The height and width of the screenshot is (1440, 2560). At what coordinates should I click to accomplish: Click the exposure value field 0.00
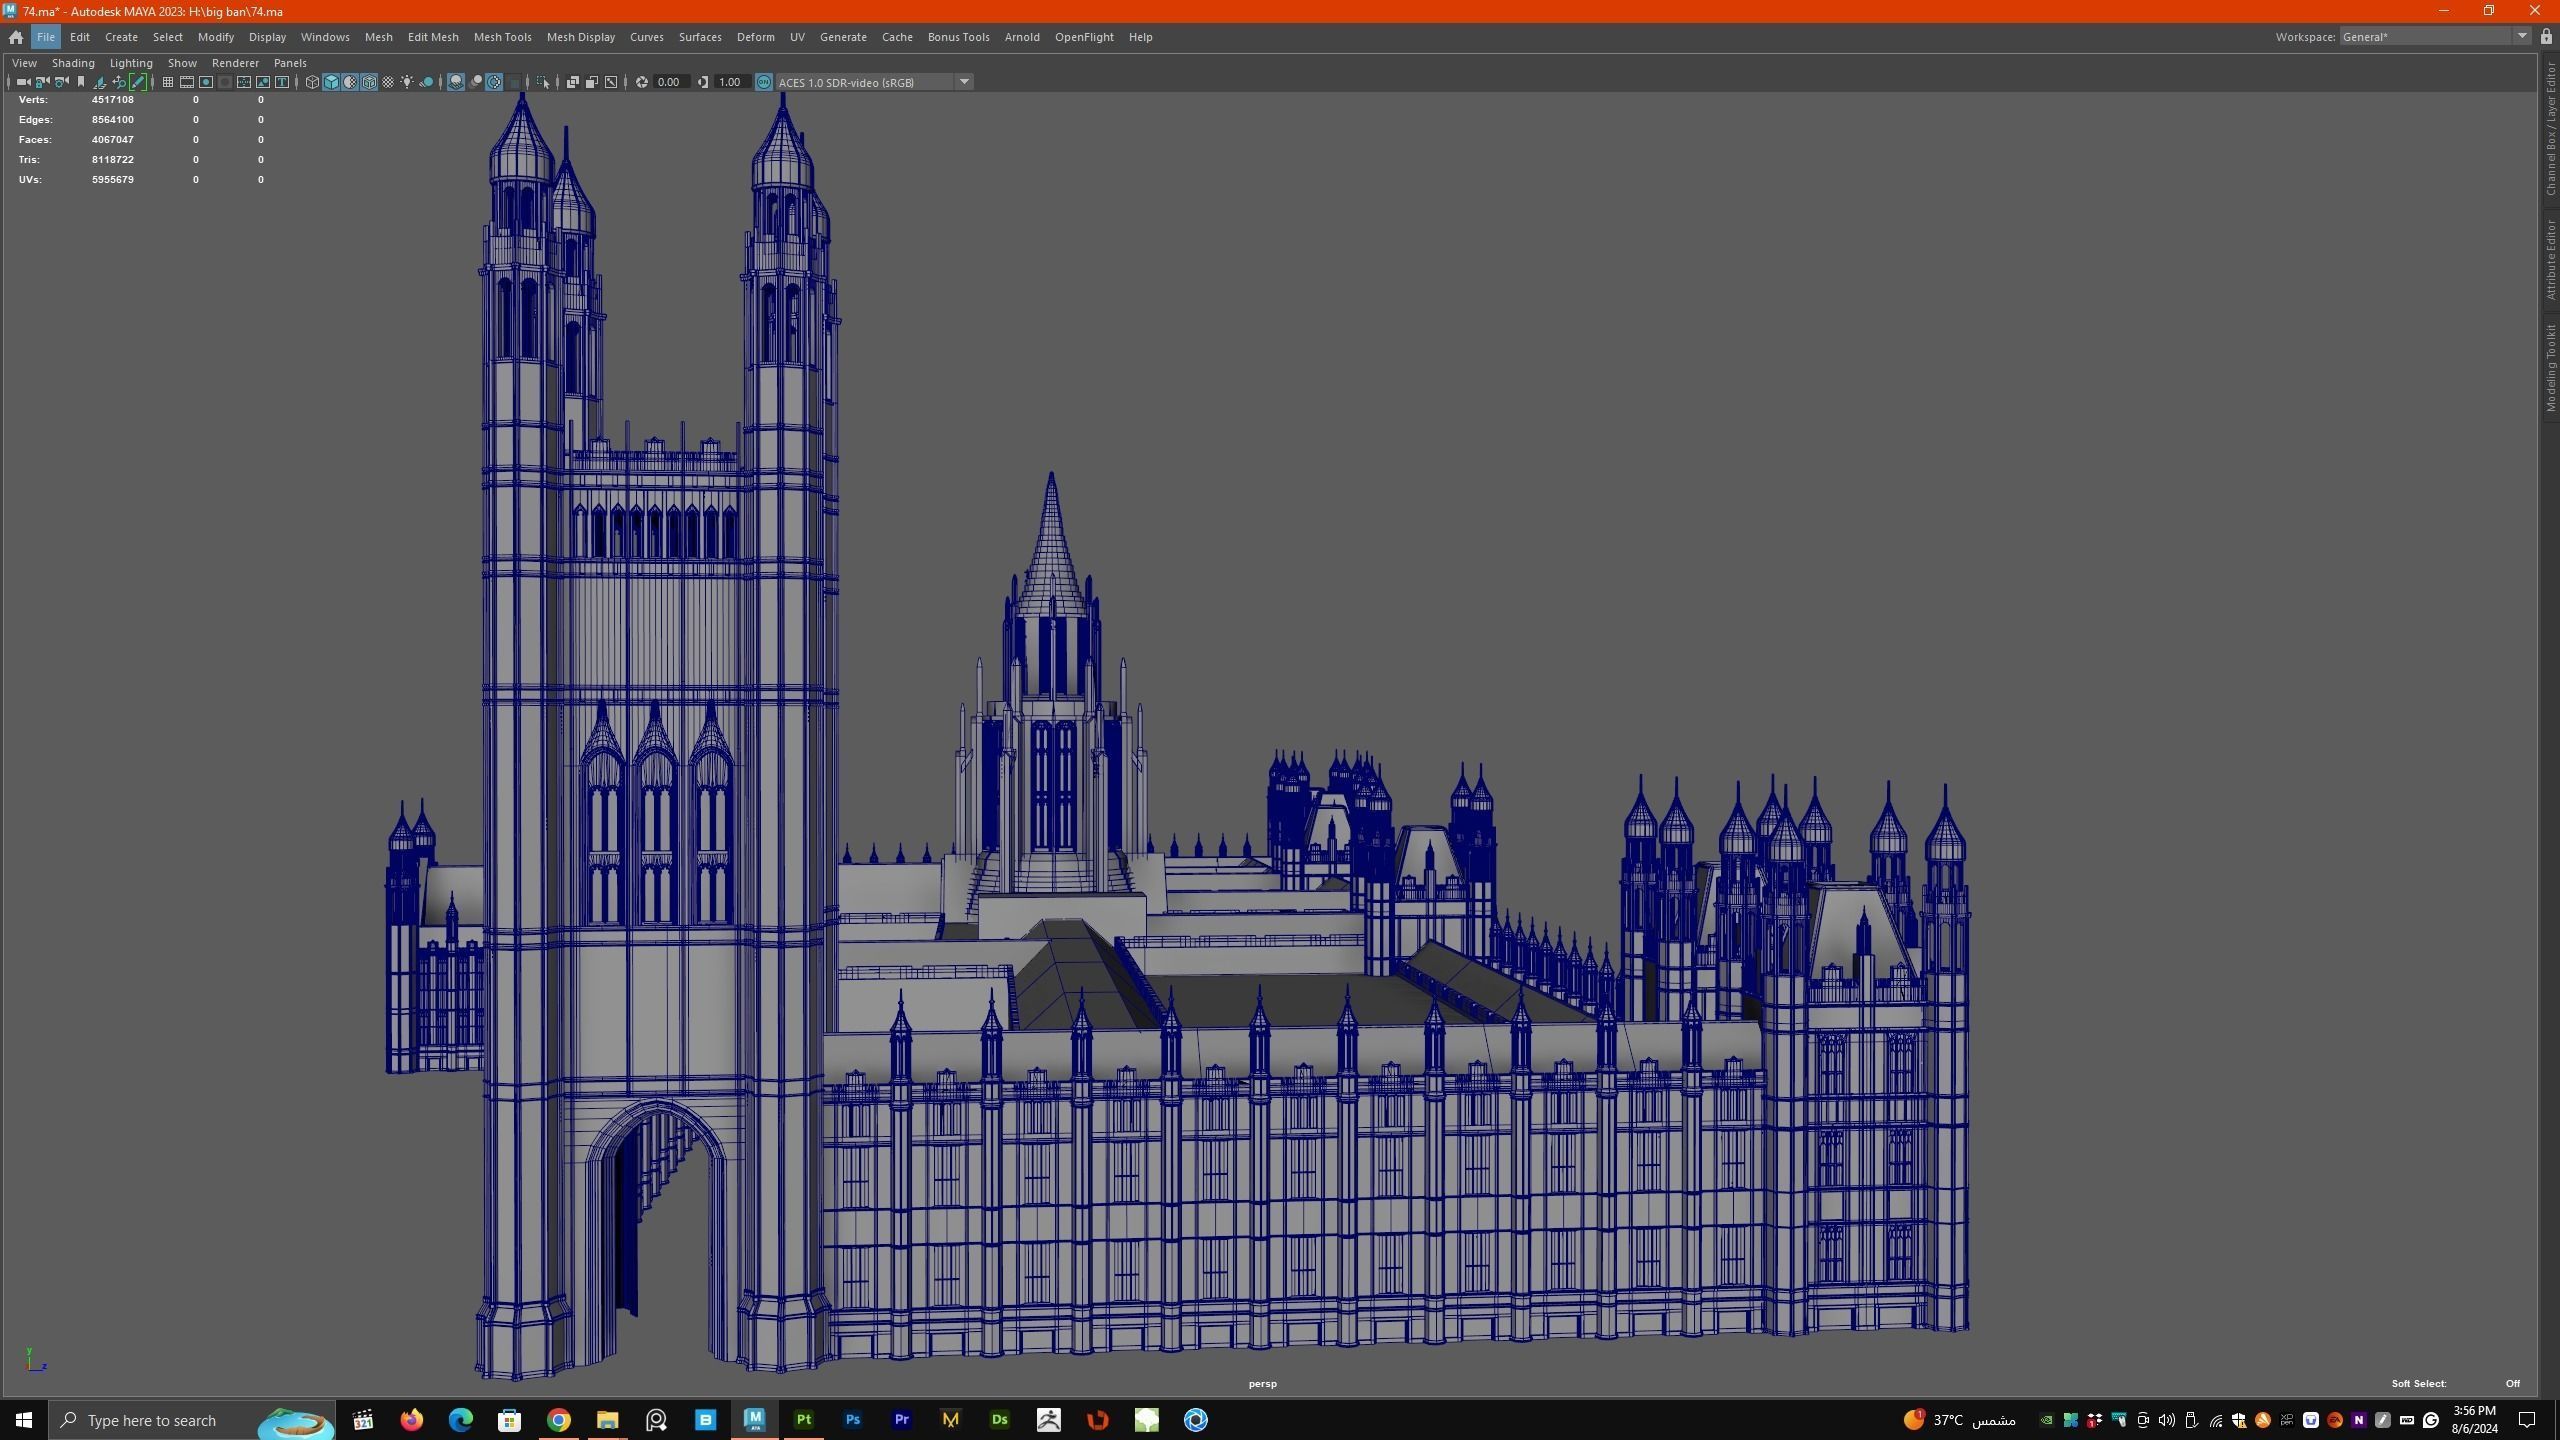[670, 82]
